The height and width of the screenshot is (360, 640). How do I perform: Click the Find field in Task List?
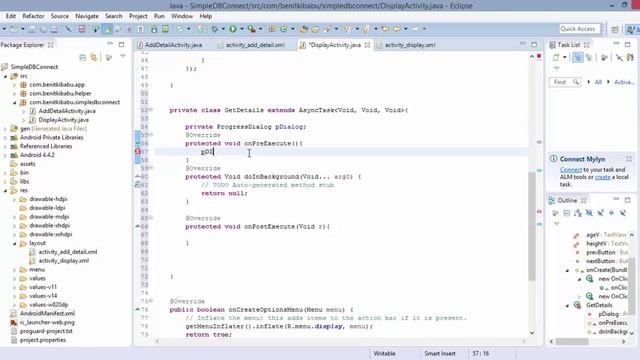(564, 82)
